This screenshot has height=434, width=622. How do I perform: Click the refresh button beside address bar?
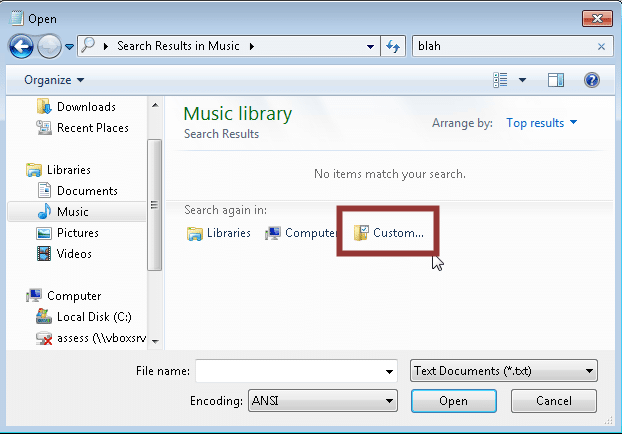(x=393, y=46)
